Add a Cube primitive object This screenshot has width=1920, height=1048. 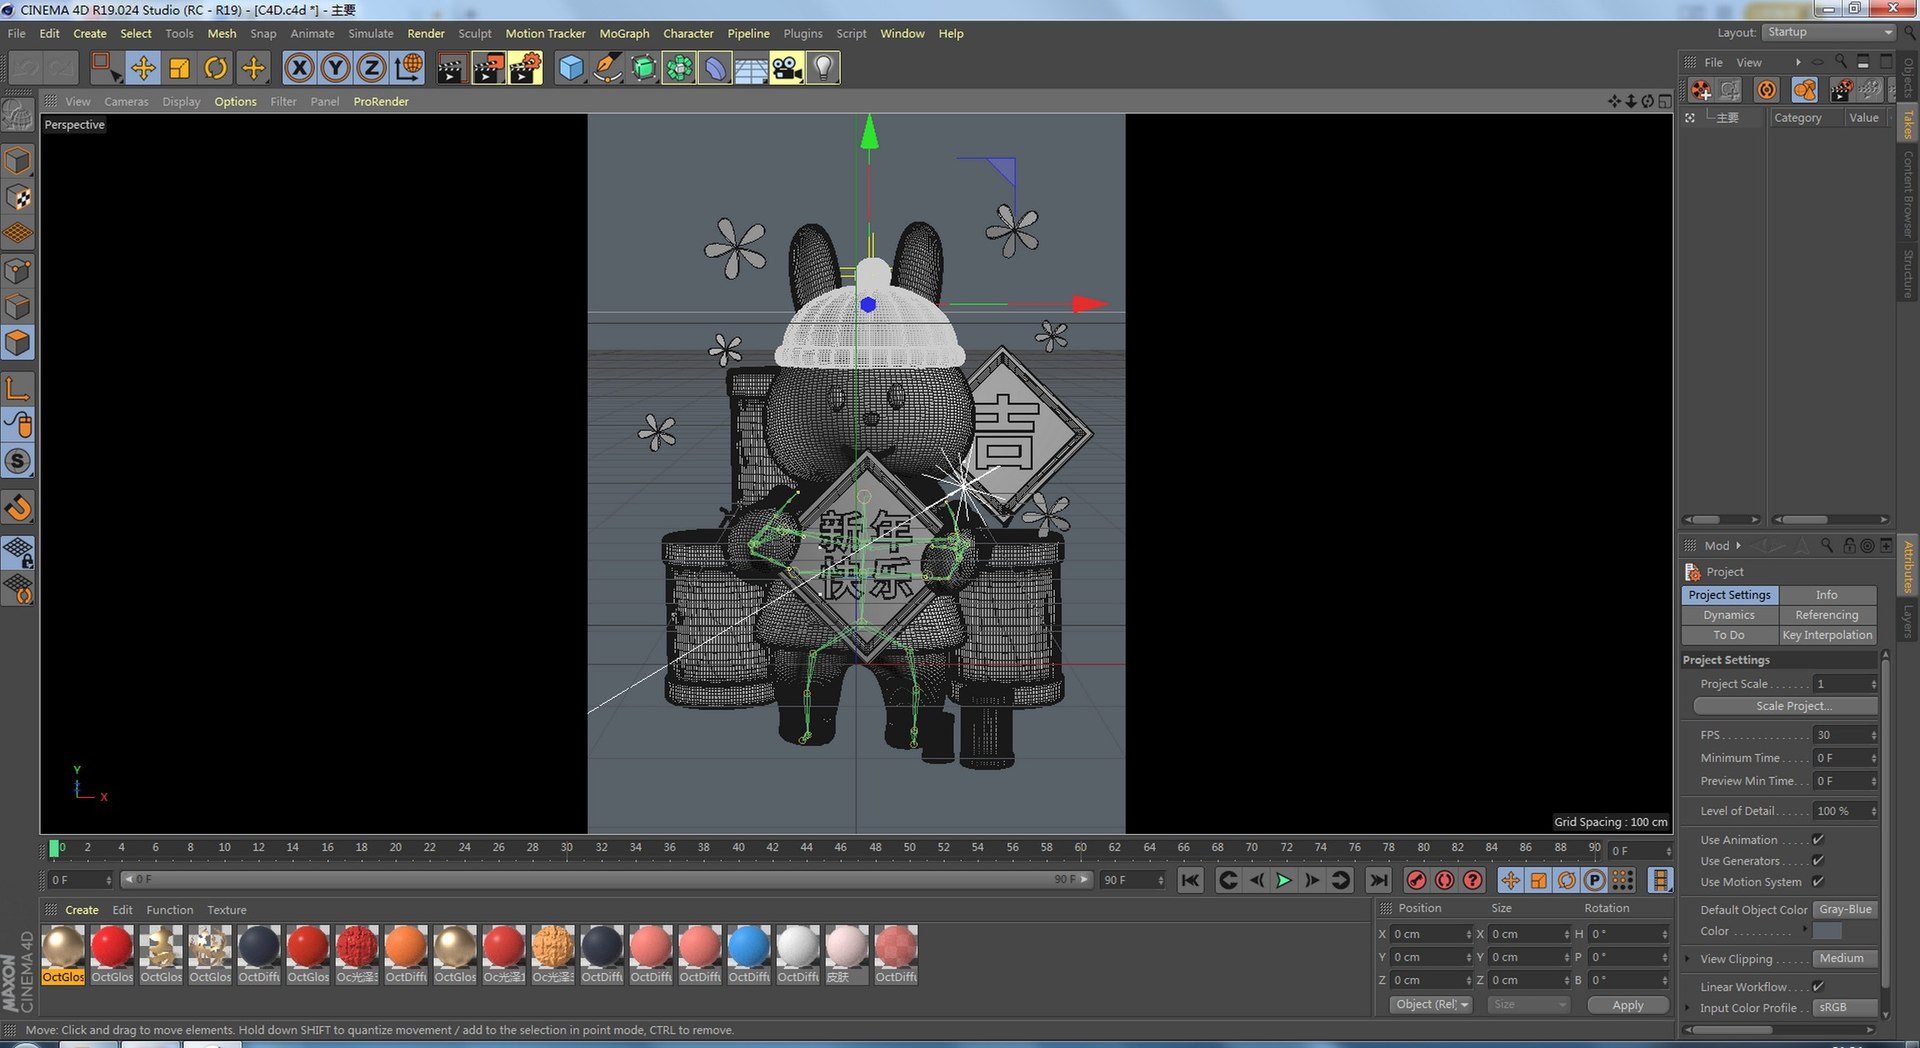(571, 68)
